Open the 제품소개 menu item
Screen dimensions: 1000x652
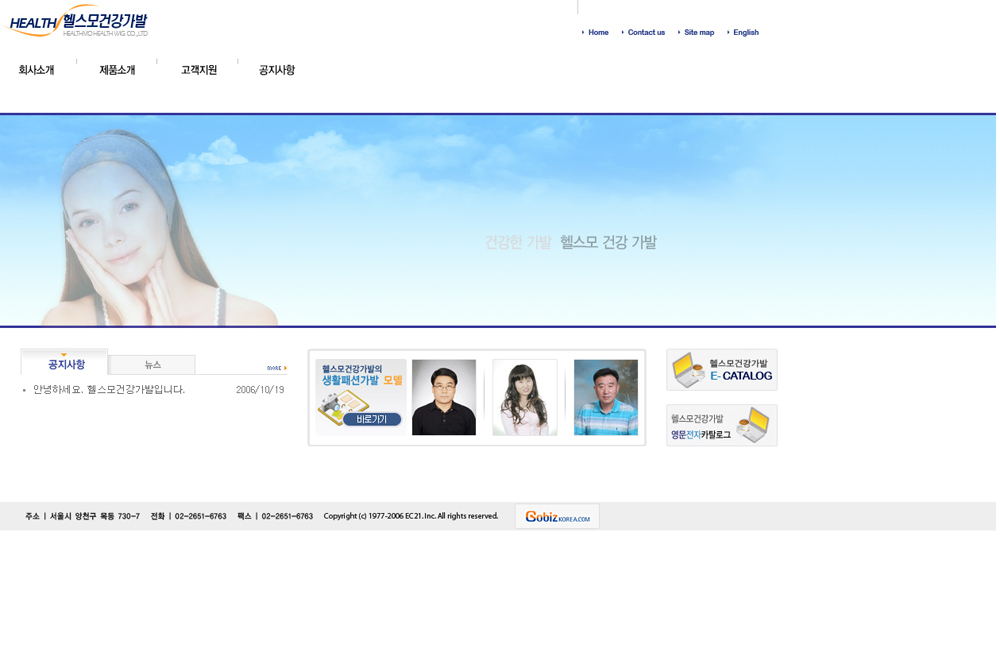[118, 71]
